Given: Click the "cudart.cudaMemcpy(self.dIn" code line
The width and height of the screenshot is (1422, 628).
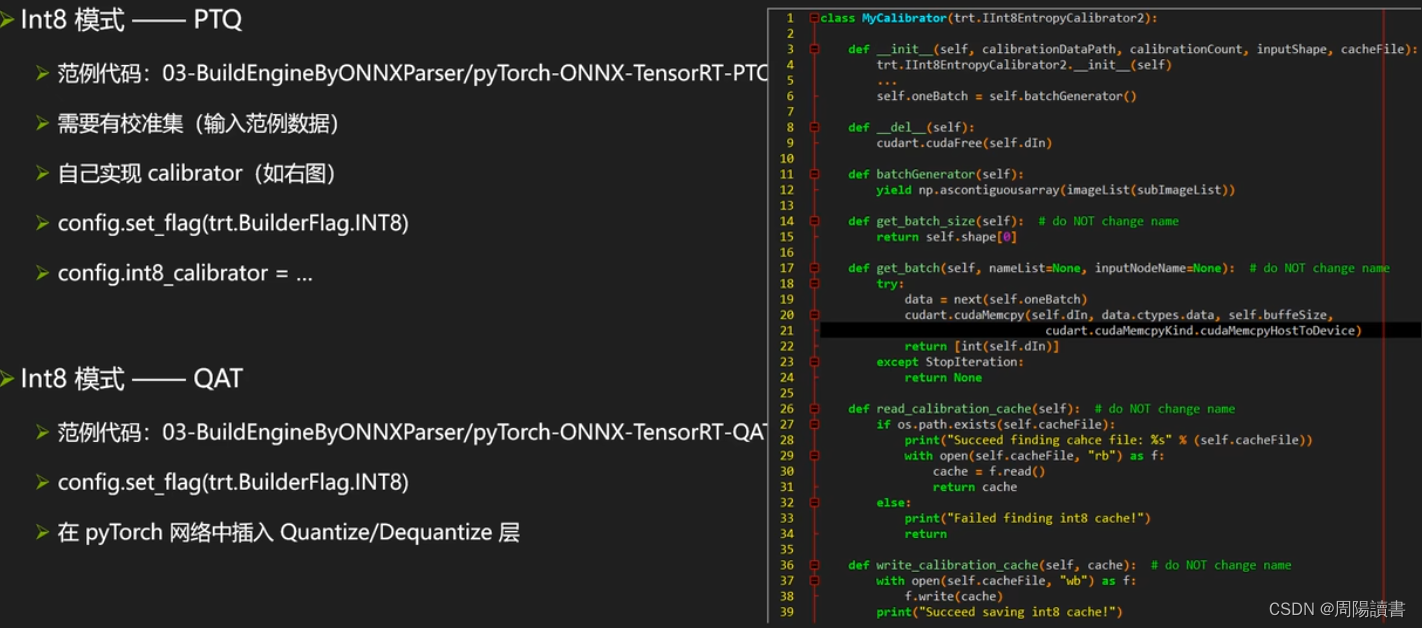Looking at the screenshot, I should pos(1118,315).
